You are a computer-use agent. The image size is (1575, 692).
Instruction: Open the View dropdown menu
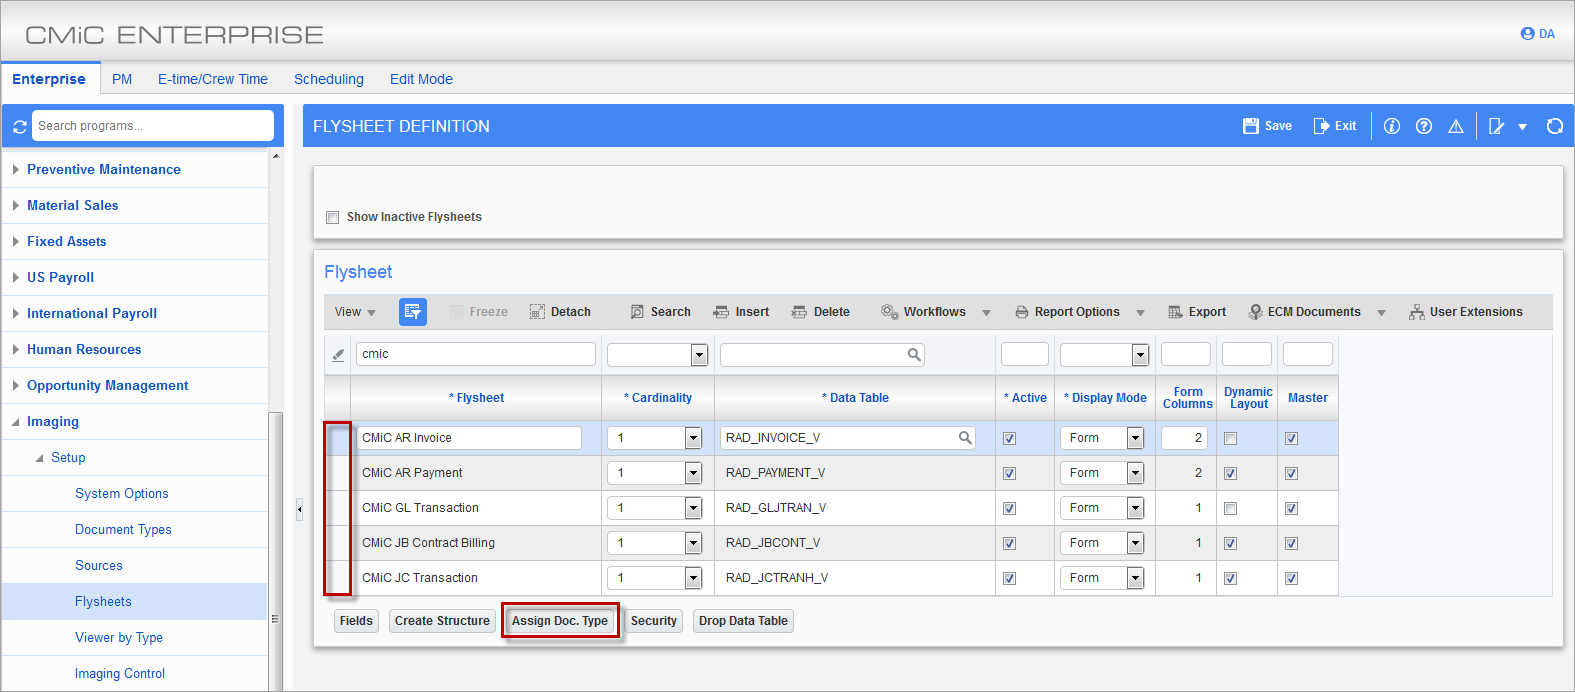(355, 312)
